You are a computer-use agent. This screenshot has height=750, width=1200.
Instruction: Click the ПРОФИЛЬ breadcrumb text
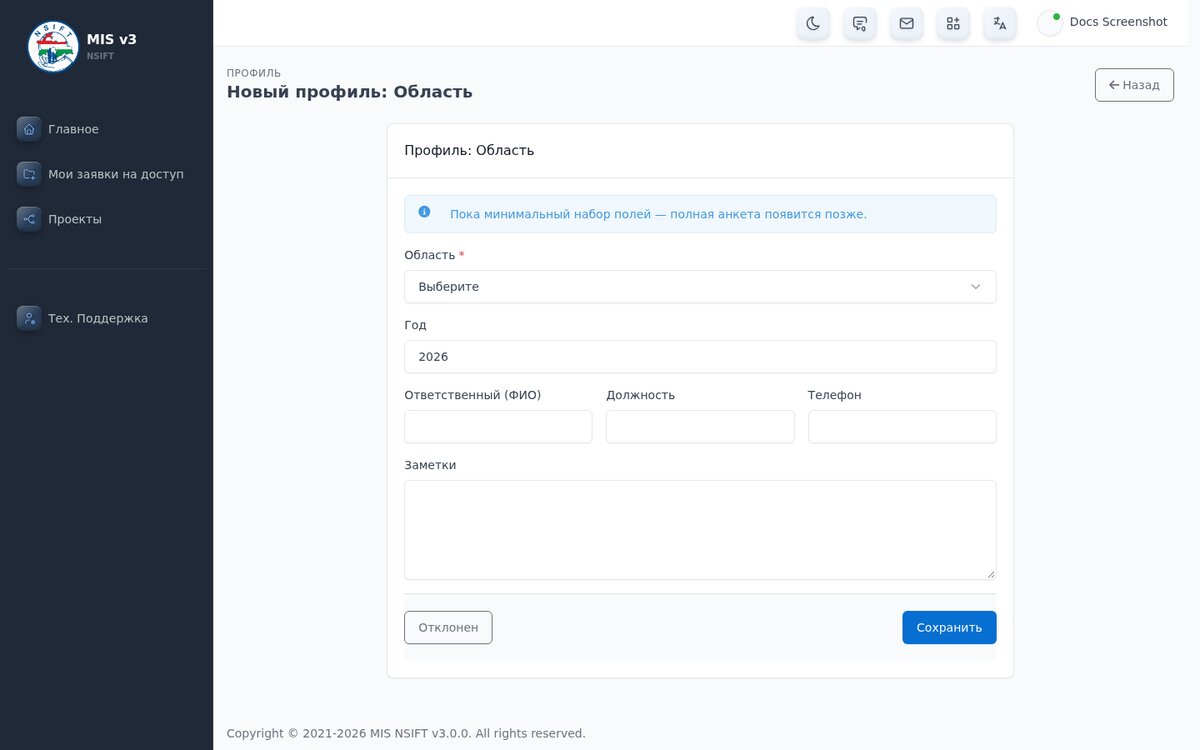pyautogui.click(x=254, y=73)
